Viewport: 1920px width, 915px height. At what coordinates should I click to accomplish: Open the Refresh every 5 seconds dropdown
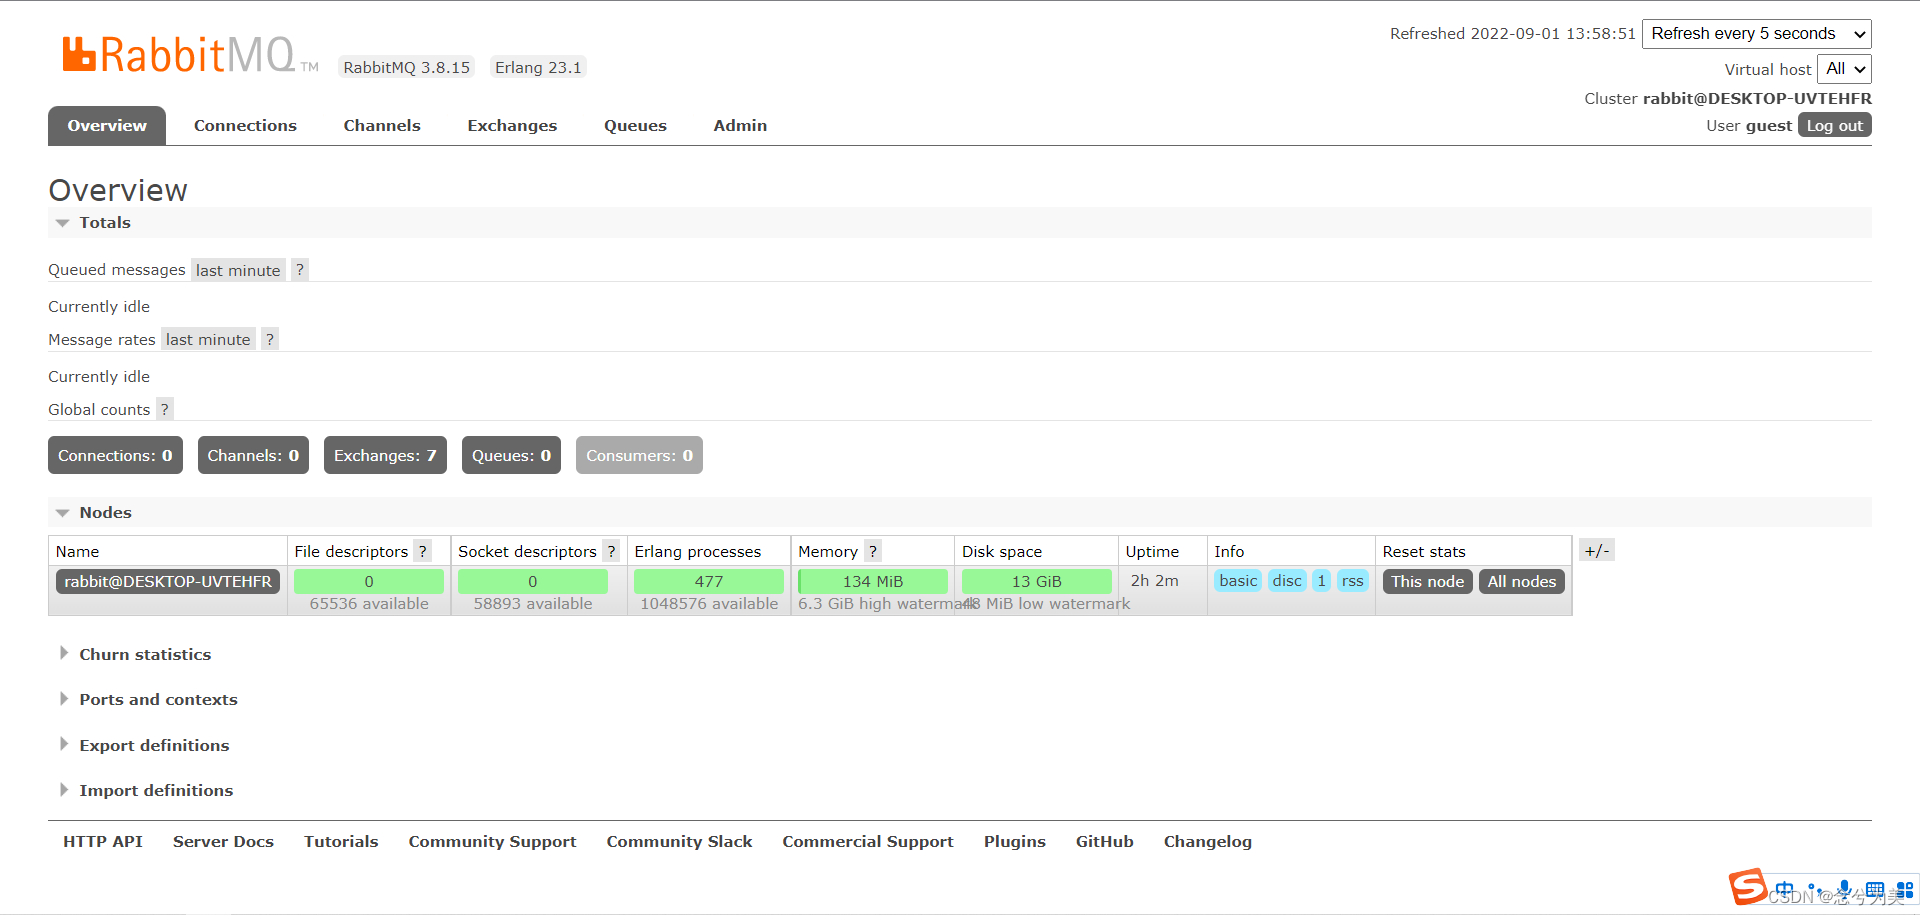pos(1757,34)
